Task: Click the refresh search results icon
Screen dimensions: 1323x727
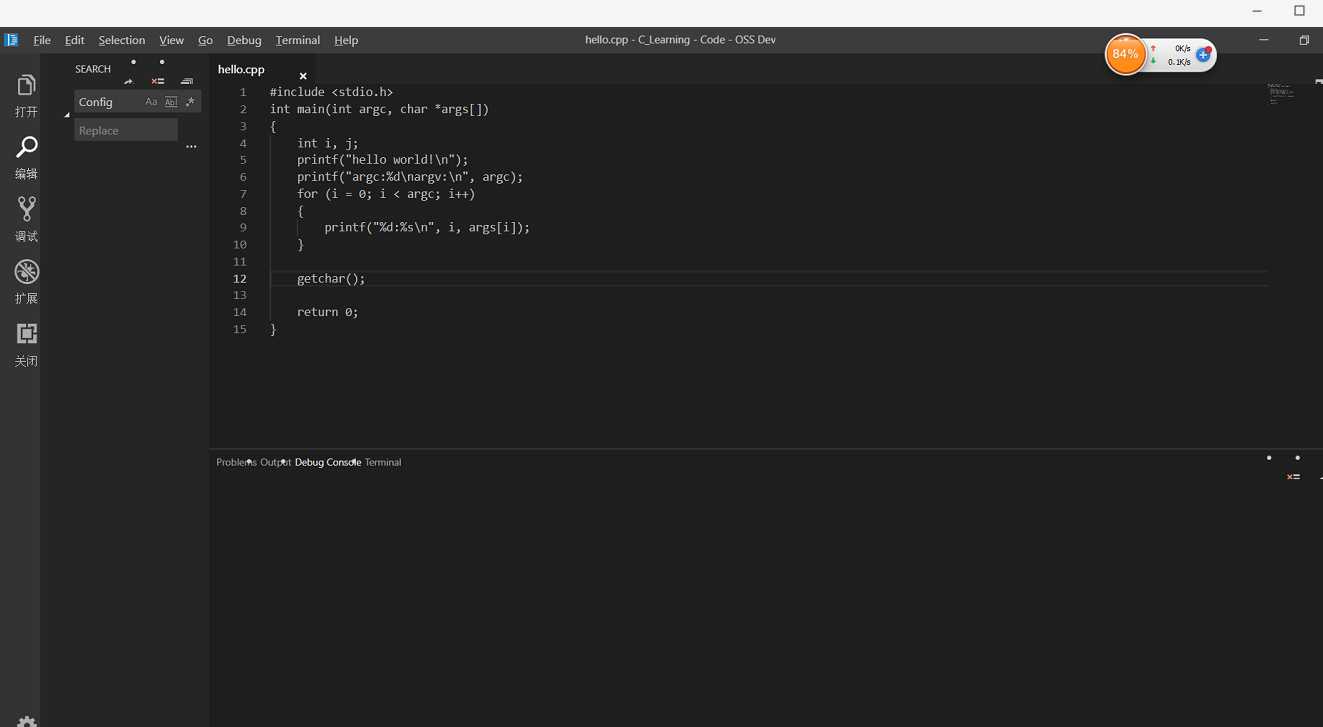Action: [129, 81]
